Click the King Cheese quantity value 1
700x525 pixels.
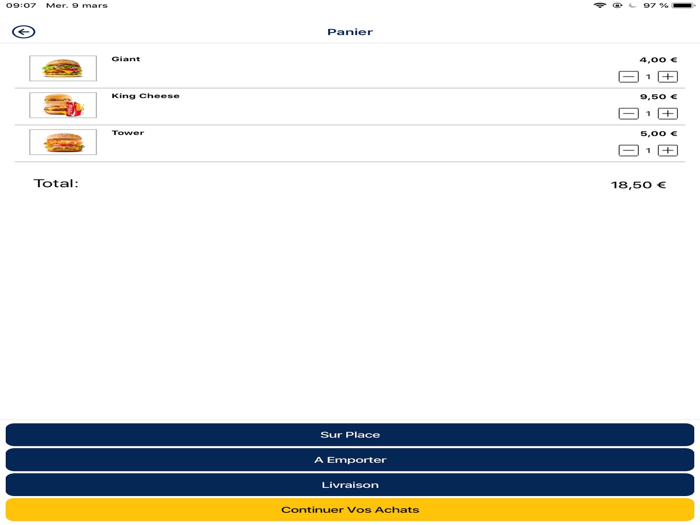click(x=648, y=114)
